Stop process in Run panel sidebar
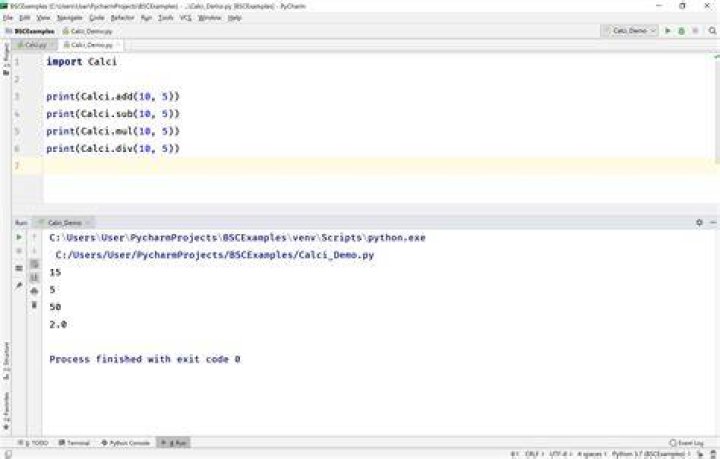This screenshot has height=459, width=720. 19,251
